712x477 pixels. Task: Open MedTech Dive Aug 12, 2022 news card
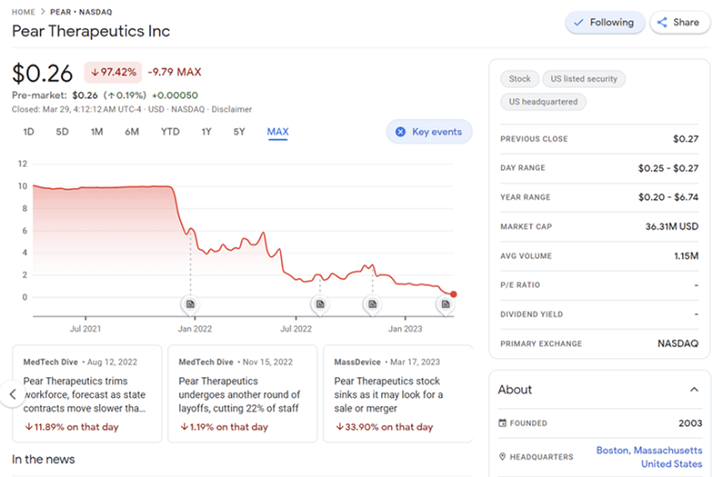pos(87,393)
